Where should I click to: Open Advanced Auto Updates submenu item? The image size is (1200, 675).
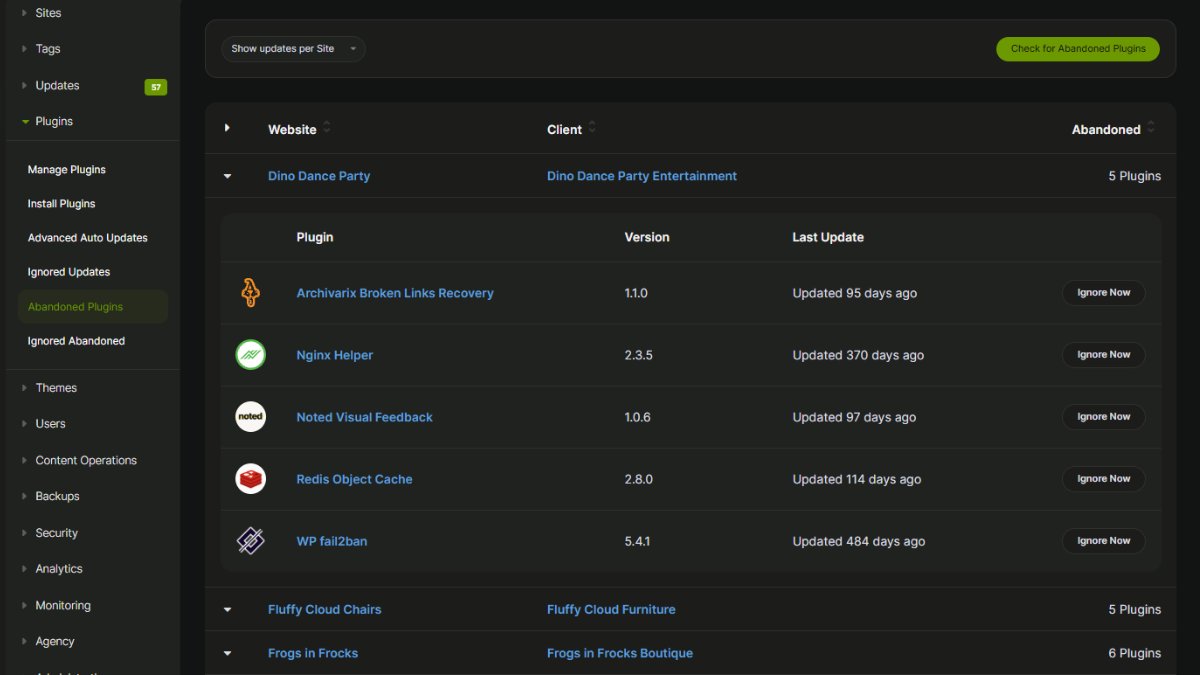88,238
